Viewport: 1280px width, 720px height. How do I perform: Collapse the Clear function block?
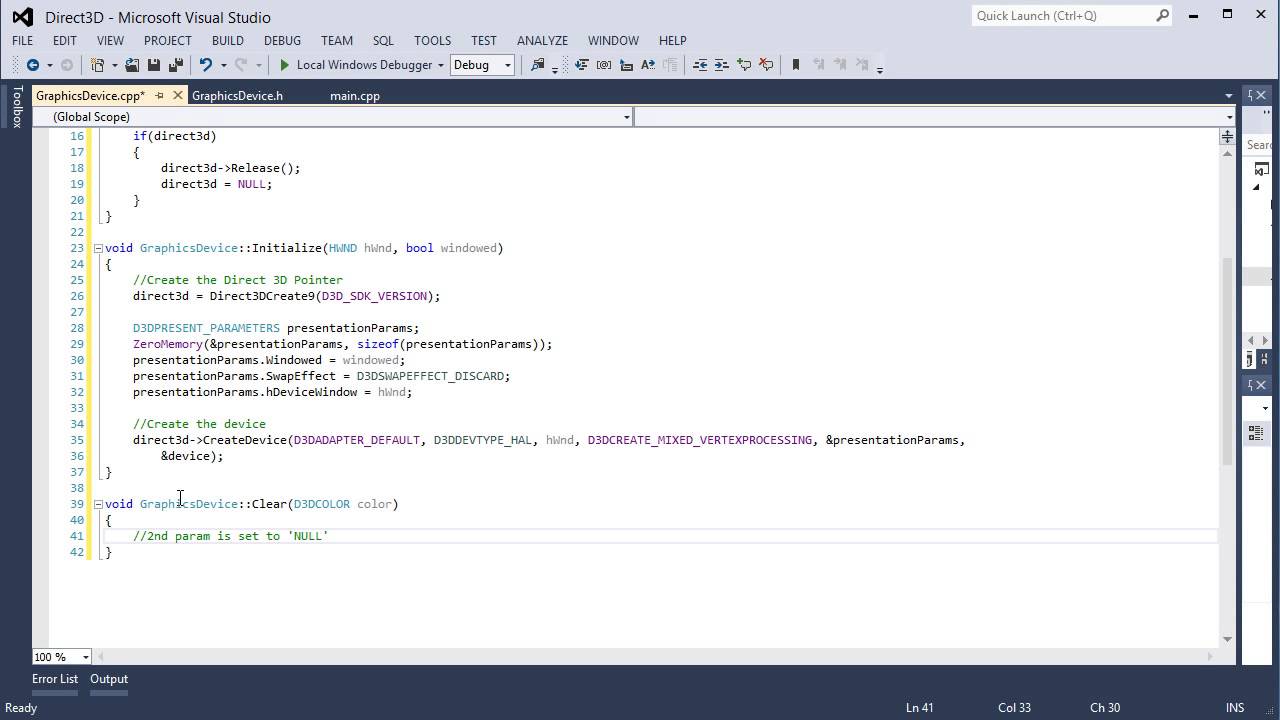(x=98, y=504)
